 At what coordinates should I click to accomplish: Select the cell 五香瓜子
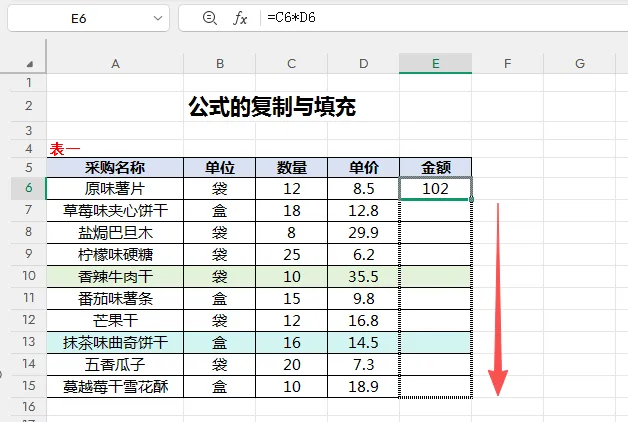[x=115, y=365]
